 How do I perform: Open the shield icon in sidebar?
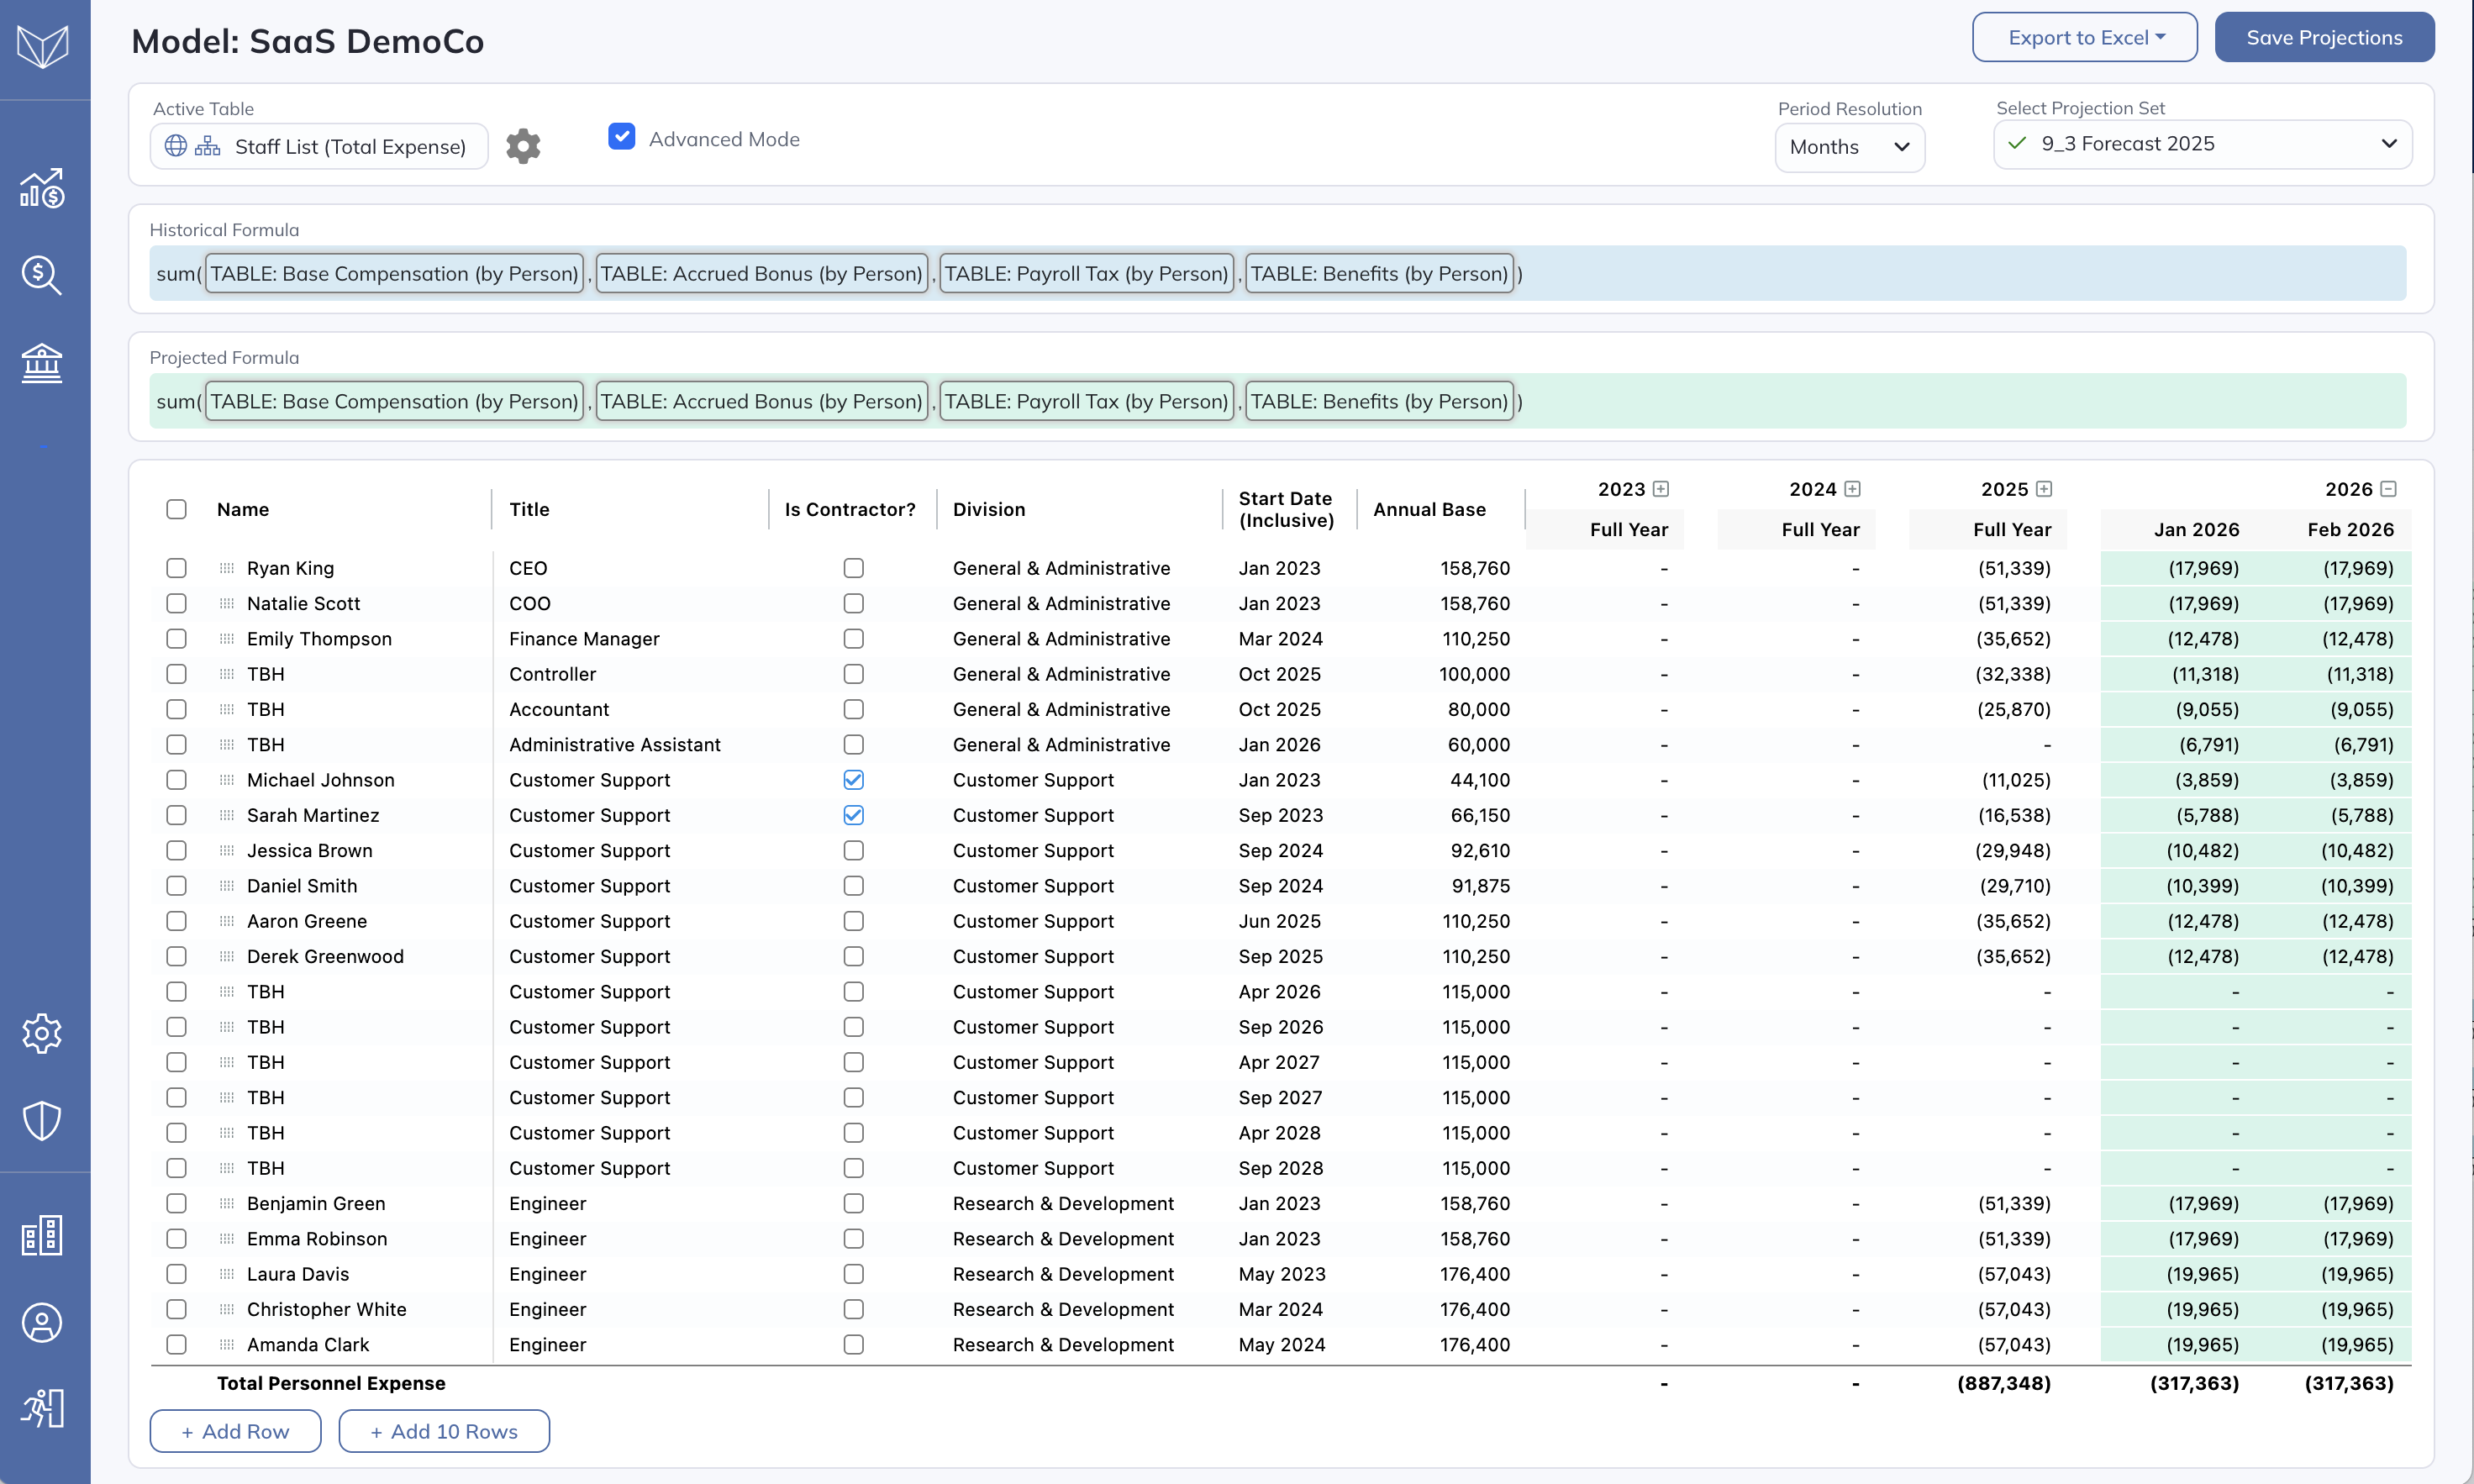[x=42, y=1121]
